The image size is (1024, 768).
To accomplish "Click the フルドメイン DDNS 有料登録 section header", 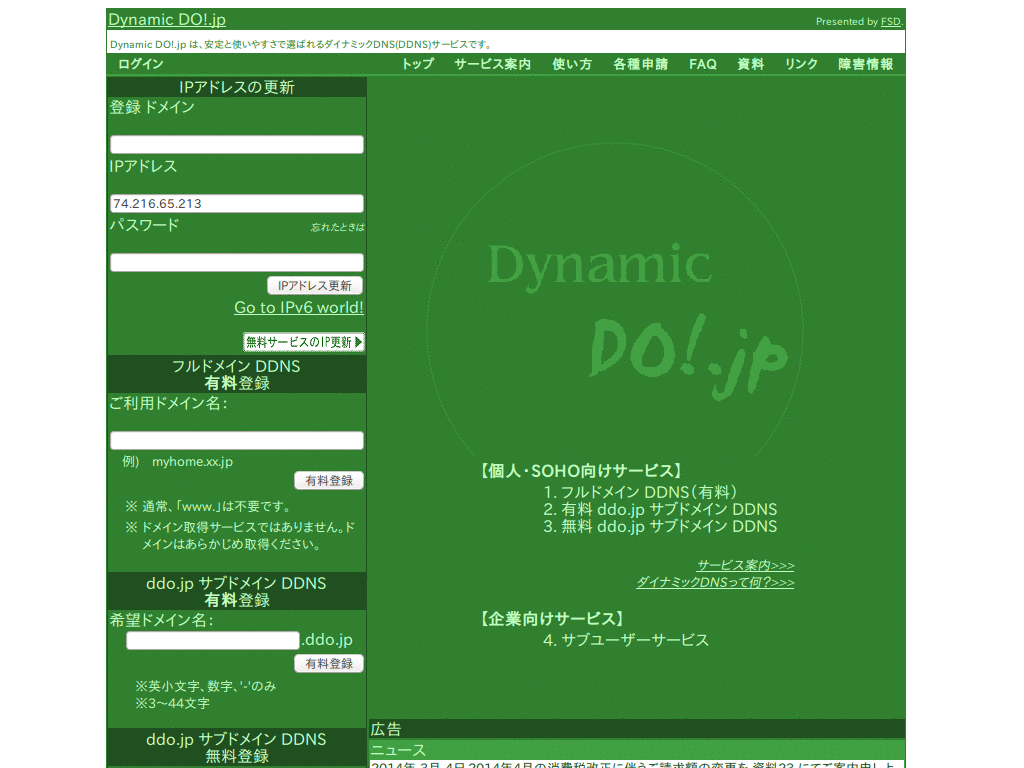I will (x=236, y=374).
